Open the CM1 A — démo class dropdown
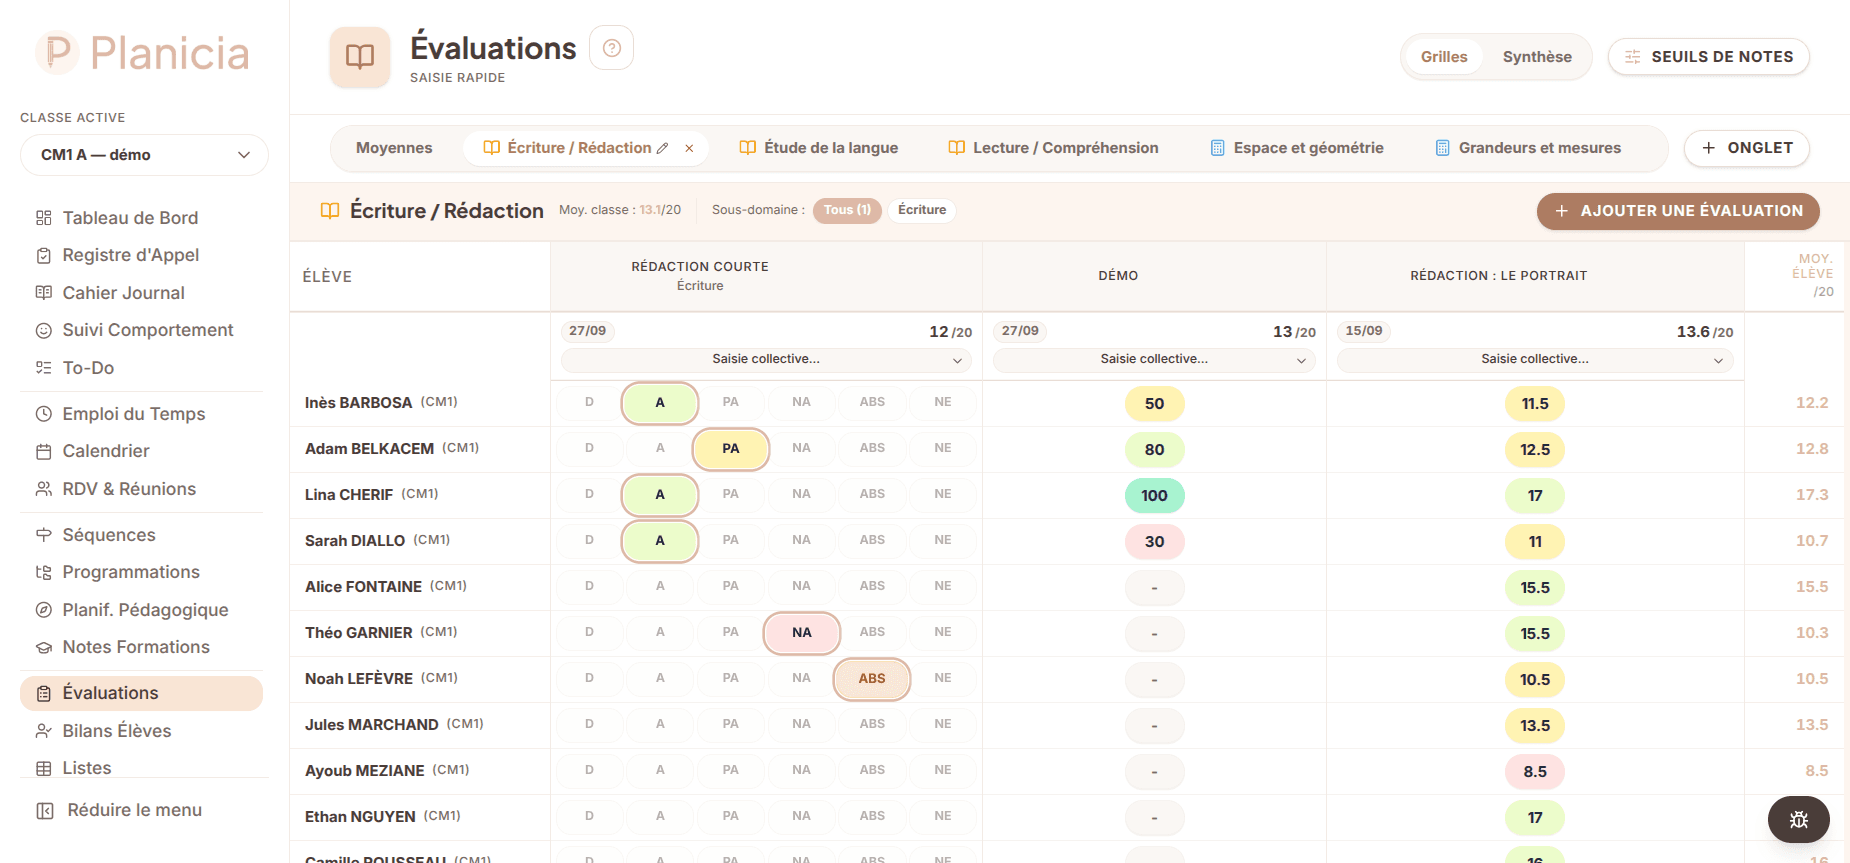The width and height of the screenshot is (1850, 863). click(x=144, y=155)
